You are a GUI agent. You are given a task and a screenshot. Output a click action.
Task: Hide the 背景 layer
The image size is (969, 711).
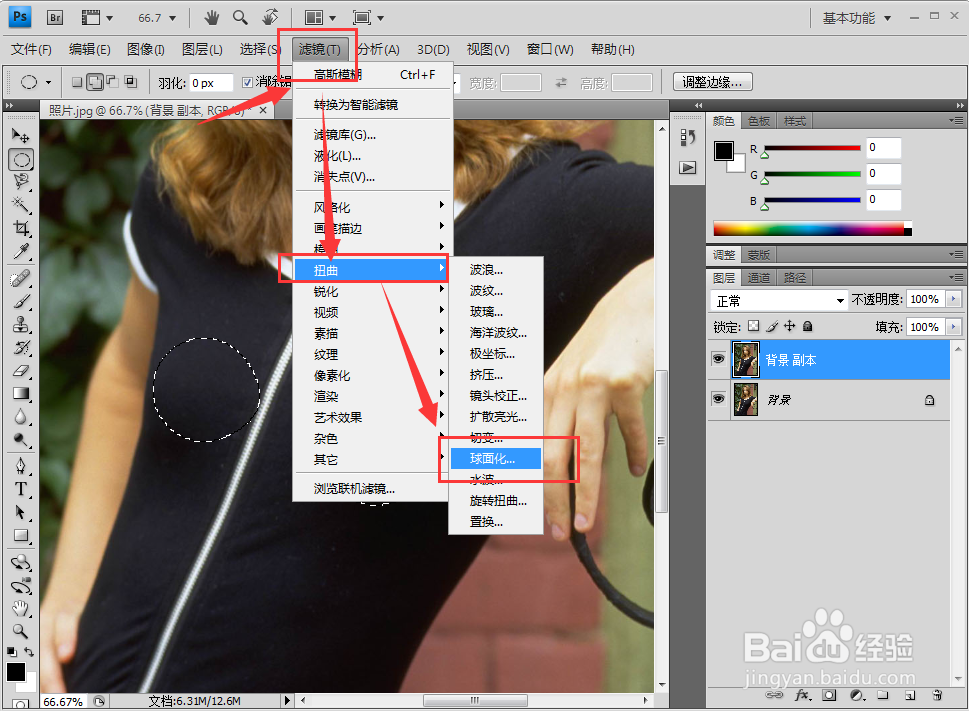718,399
